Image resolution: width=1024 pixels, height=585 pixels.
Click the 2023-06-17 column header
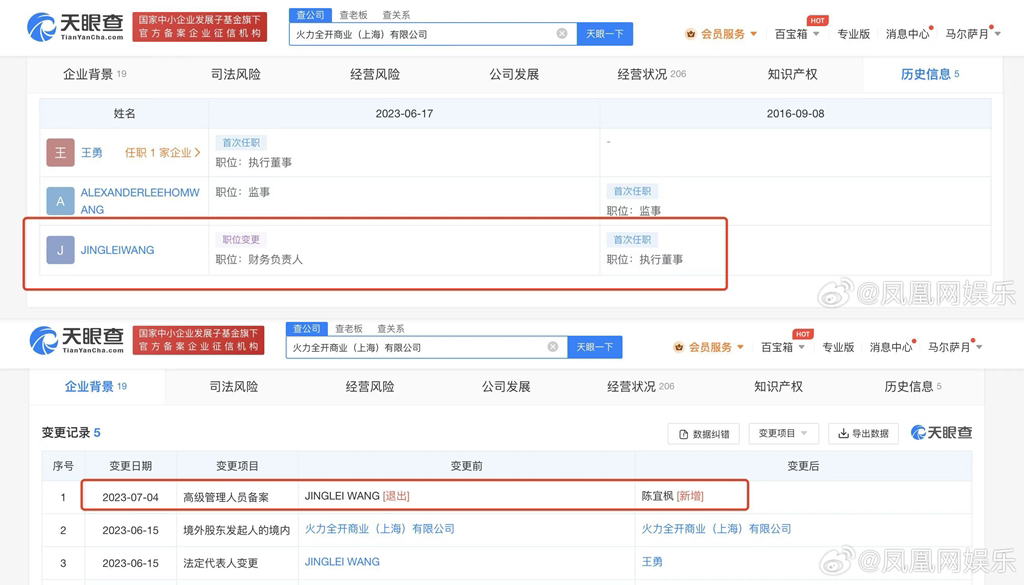pos(404,114)
